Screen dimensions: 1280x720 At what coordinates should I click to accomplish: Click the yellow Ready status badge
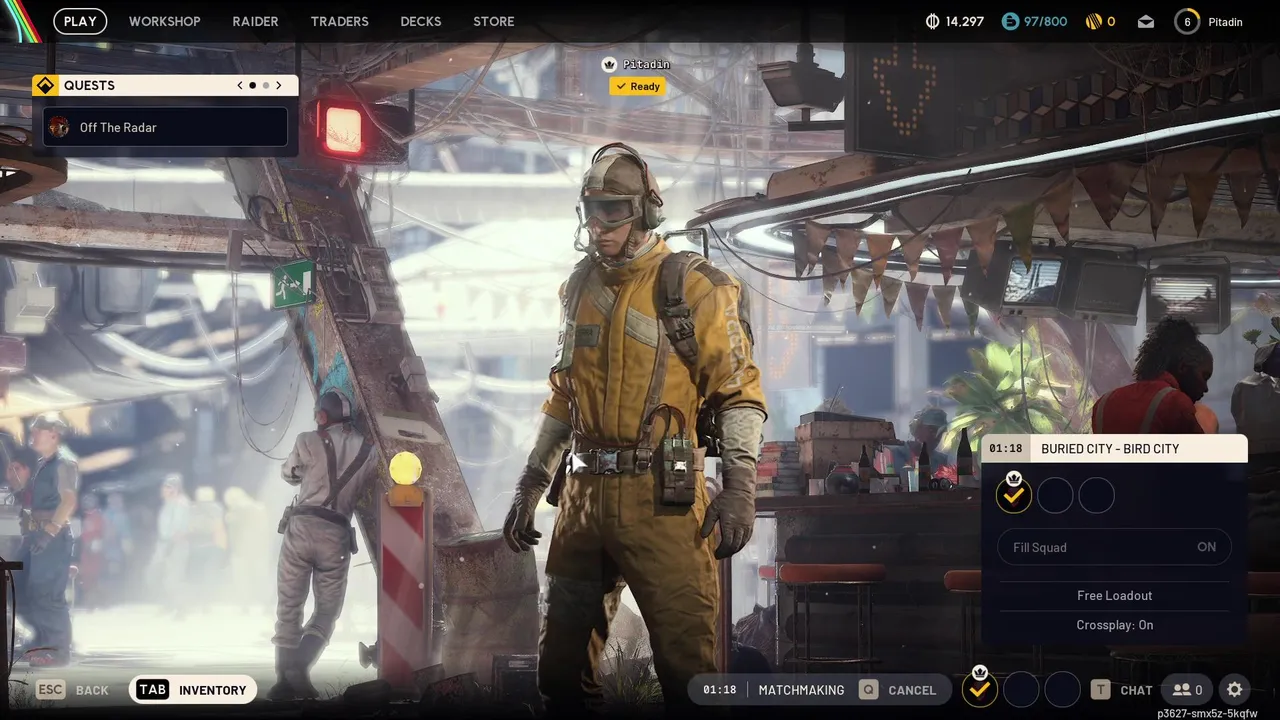[637, 86]
